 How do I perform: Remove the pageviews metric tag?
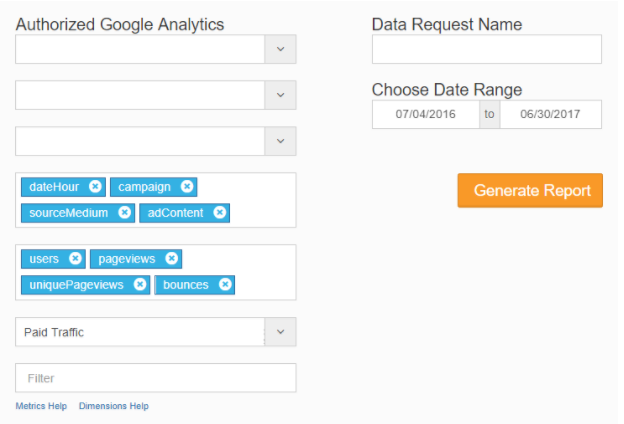pyautogui.click(x=172, y=259)
